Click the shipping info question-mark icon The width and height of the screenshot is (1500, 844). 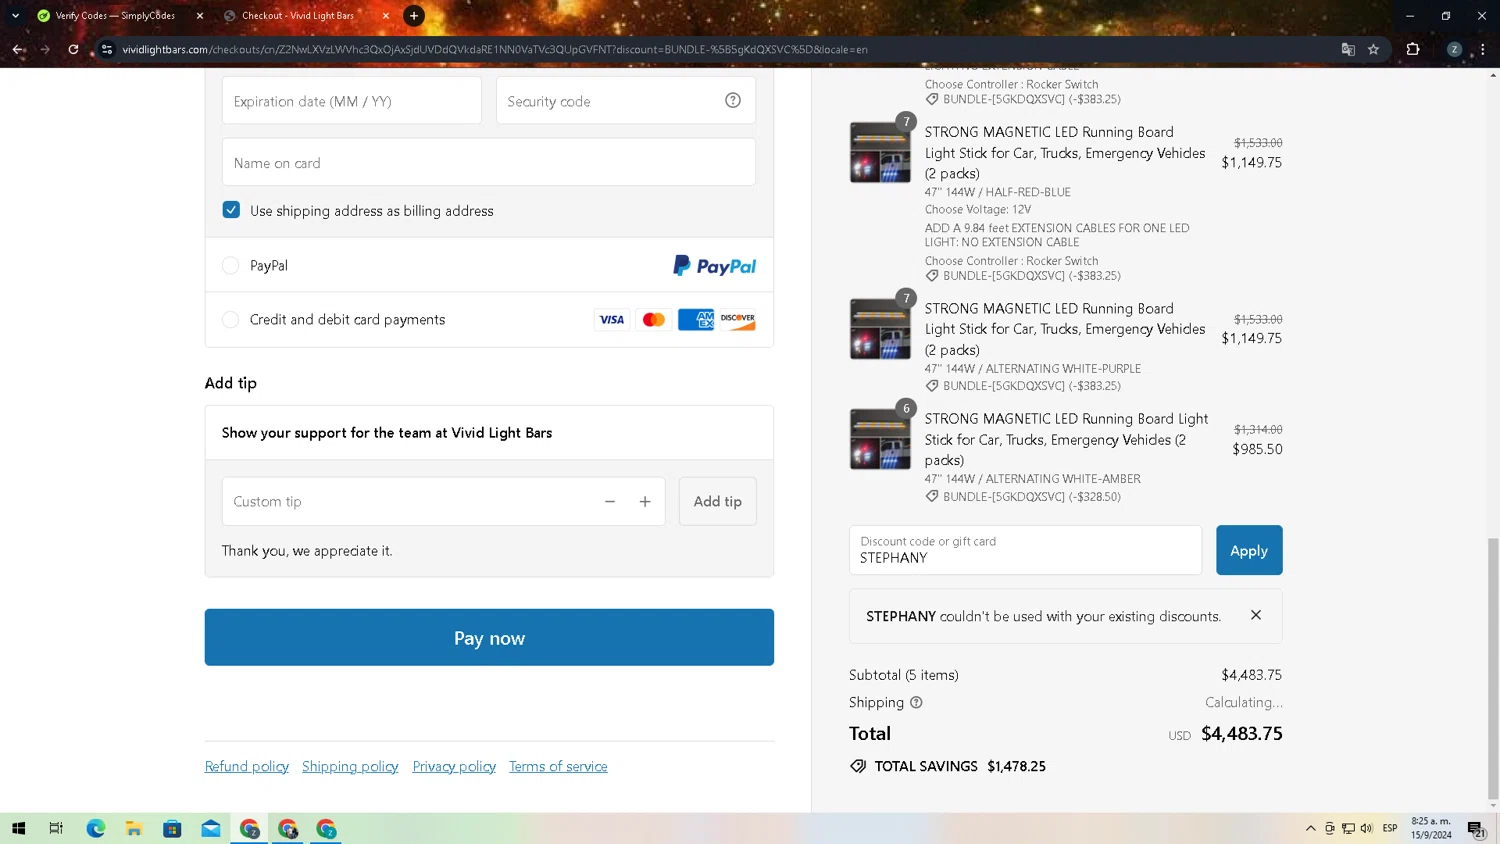pyautogui.click(x=916, y=702)
